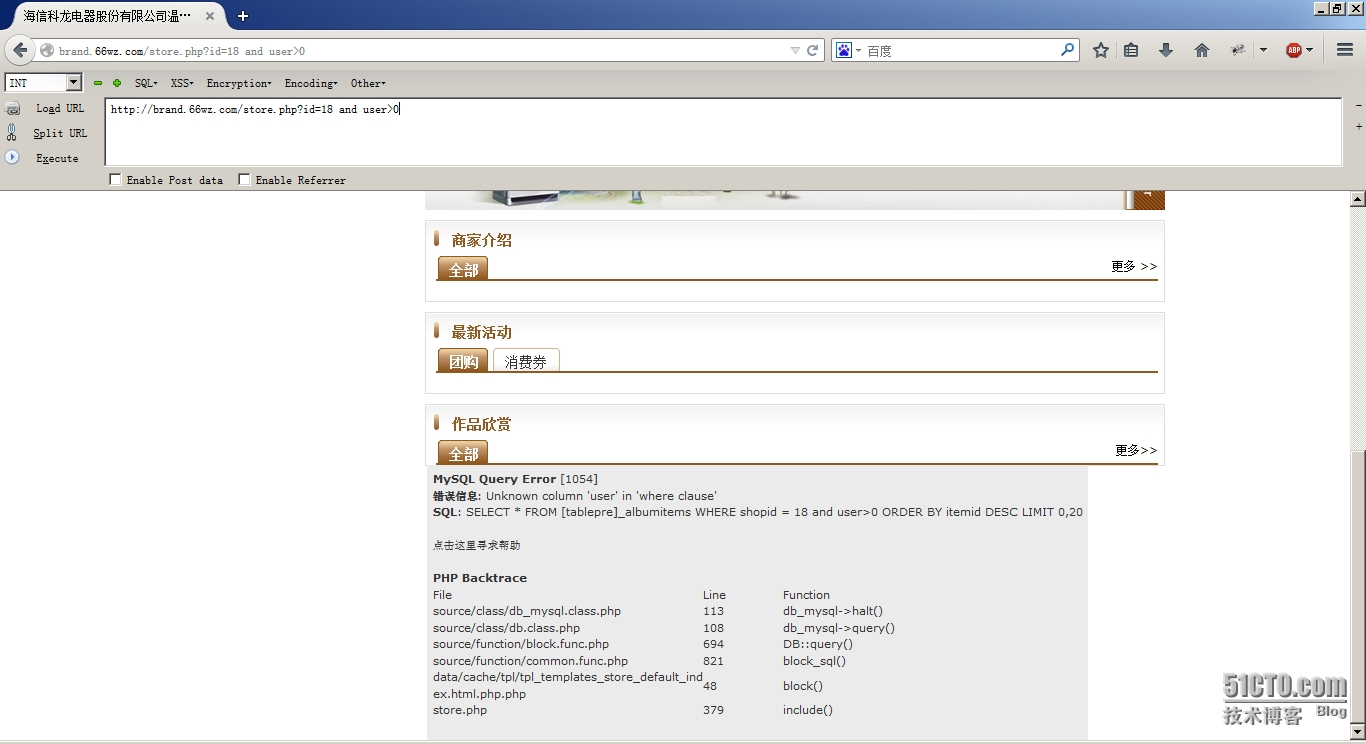1366x744 pixels.
Task: Click the globe site identity icon
Action: coord(47,50)
